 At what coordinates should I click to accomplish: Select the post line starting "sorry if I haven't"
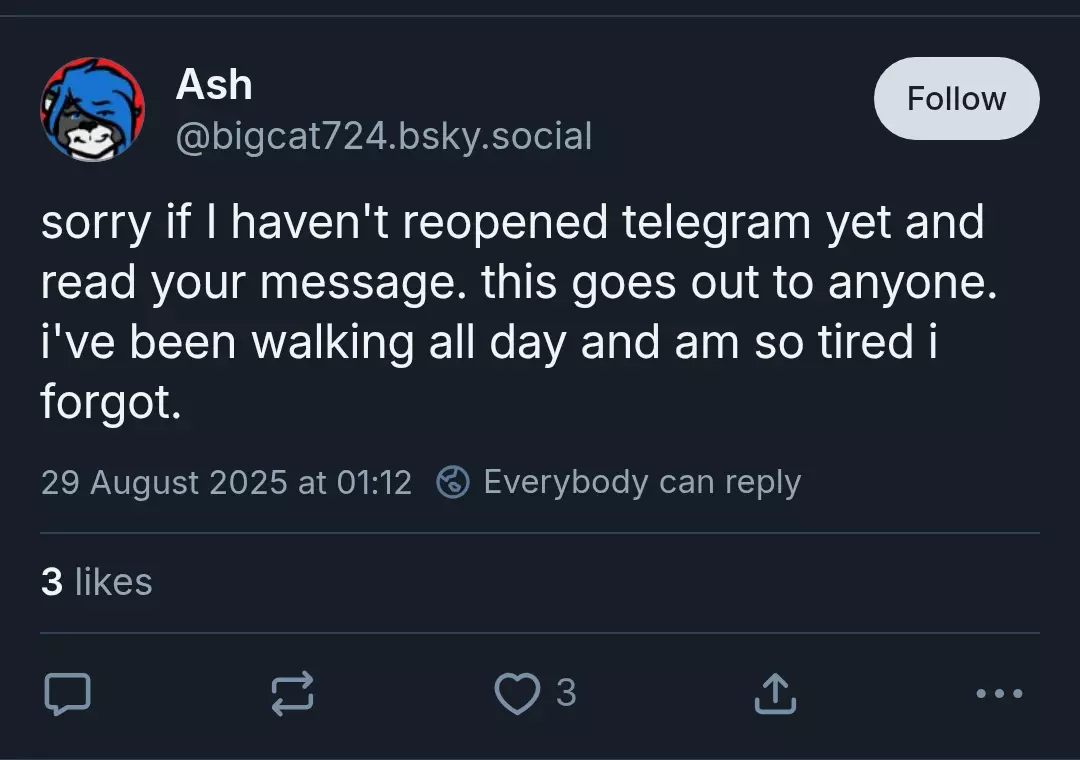point(512,223)
